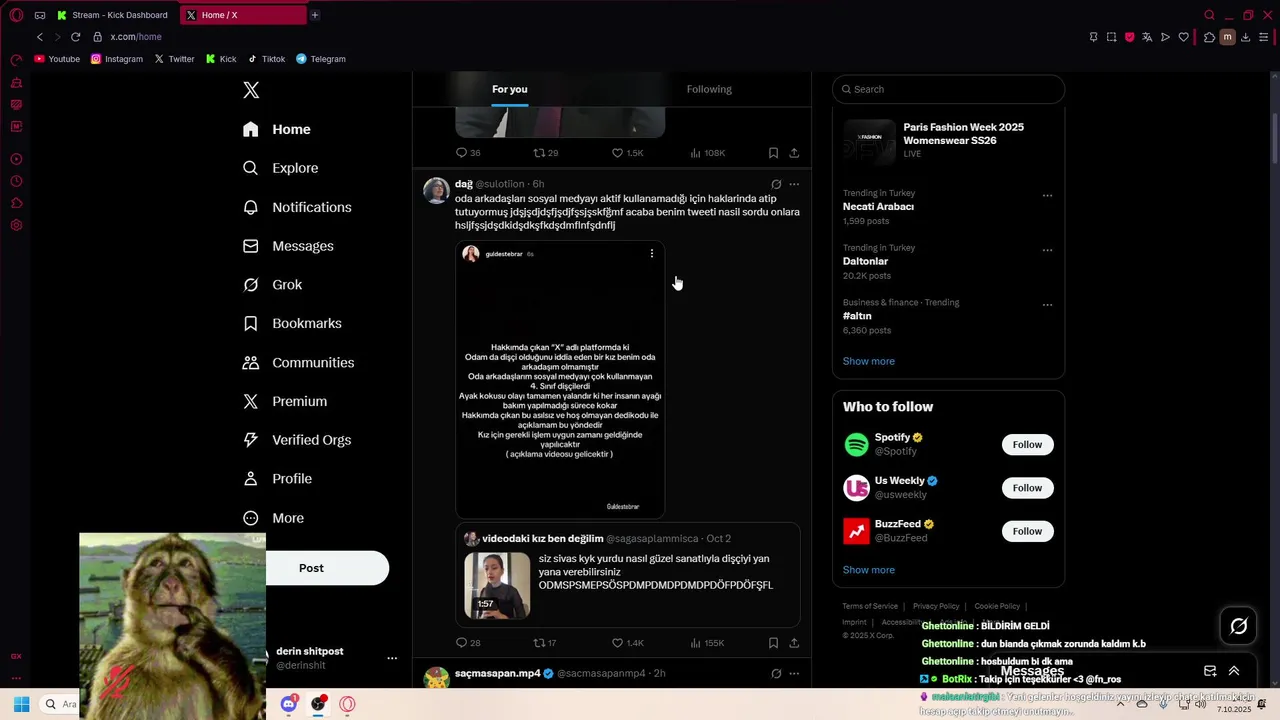Image resolution: width=1280 pixels, height=720 pixels.
Task: Click Grok icon on saçmasapan.mp4 post
Action: [x=776, y=674]
